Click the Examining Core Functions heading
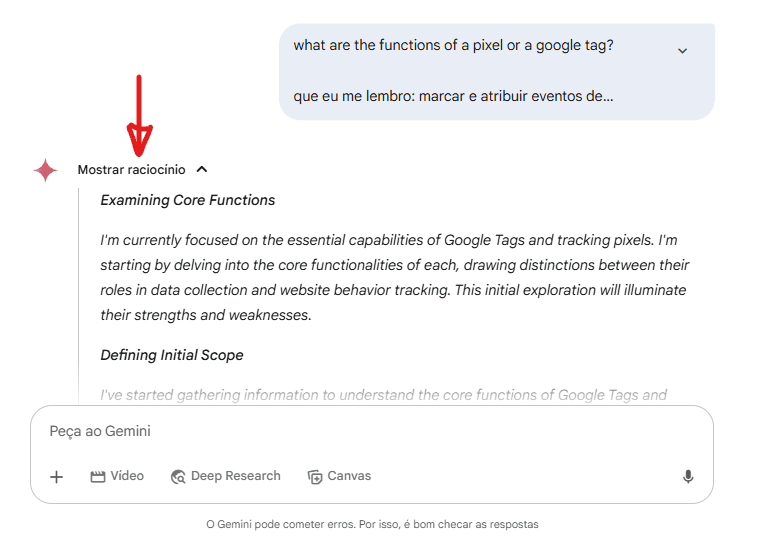Screen dimensions: 774x542 pyautogui.click(x=188, y=200)
